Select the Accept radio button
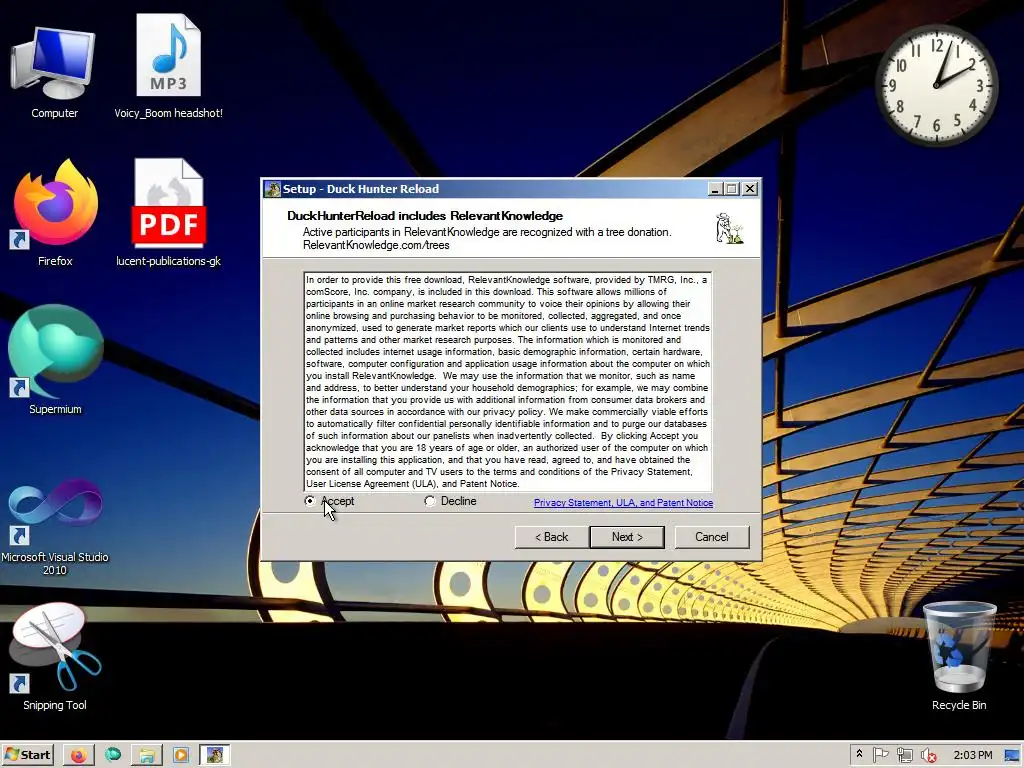 coord(310,501)
